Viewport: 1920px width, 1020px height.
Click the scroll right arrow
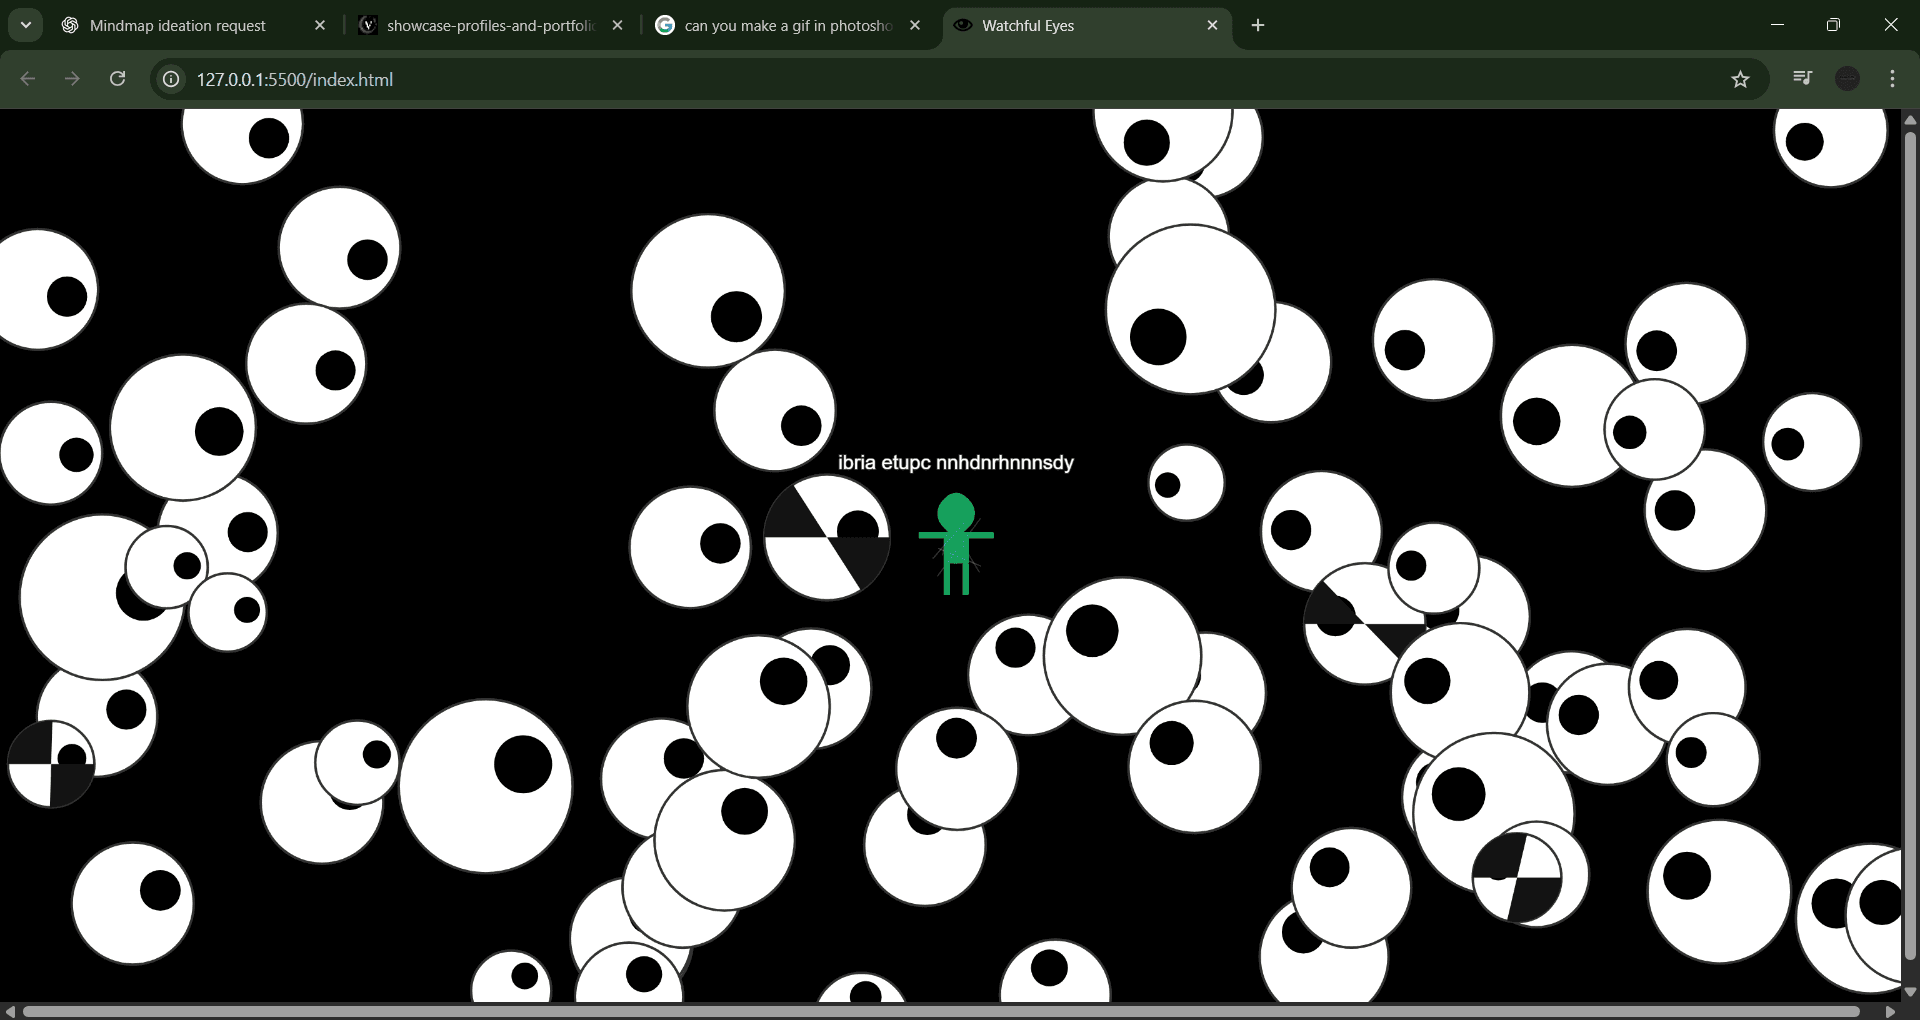click(1890, 1012)
